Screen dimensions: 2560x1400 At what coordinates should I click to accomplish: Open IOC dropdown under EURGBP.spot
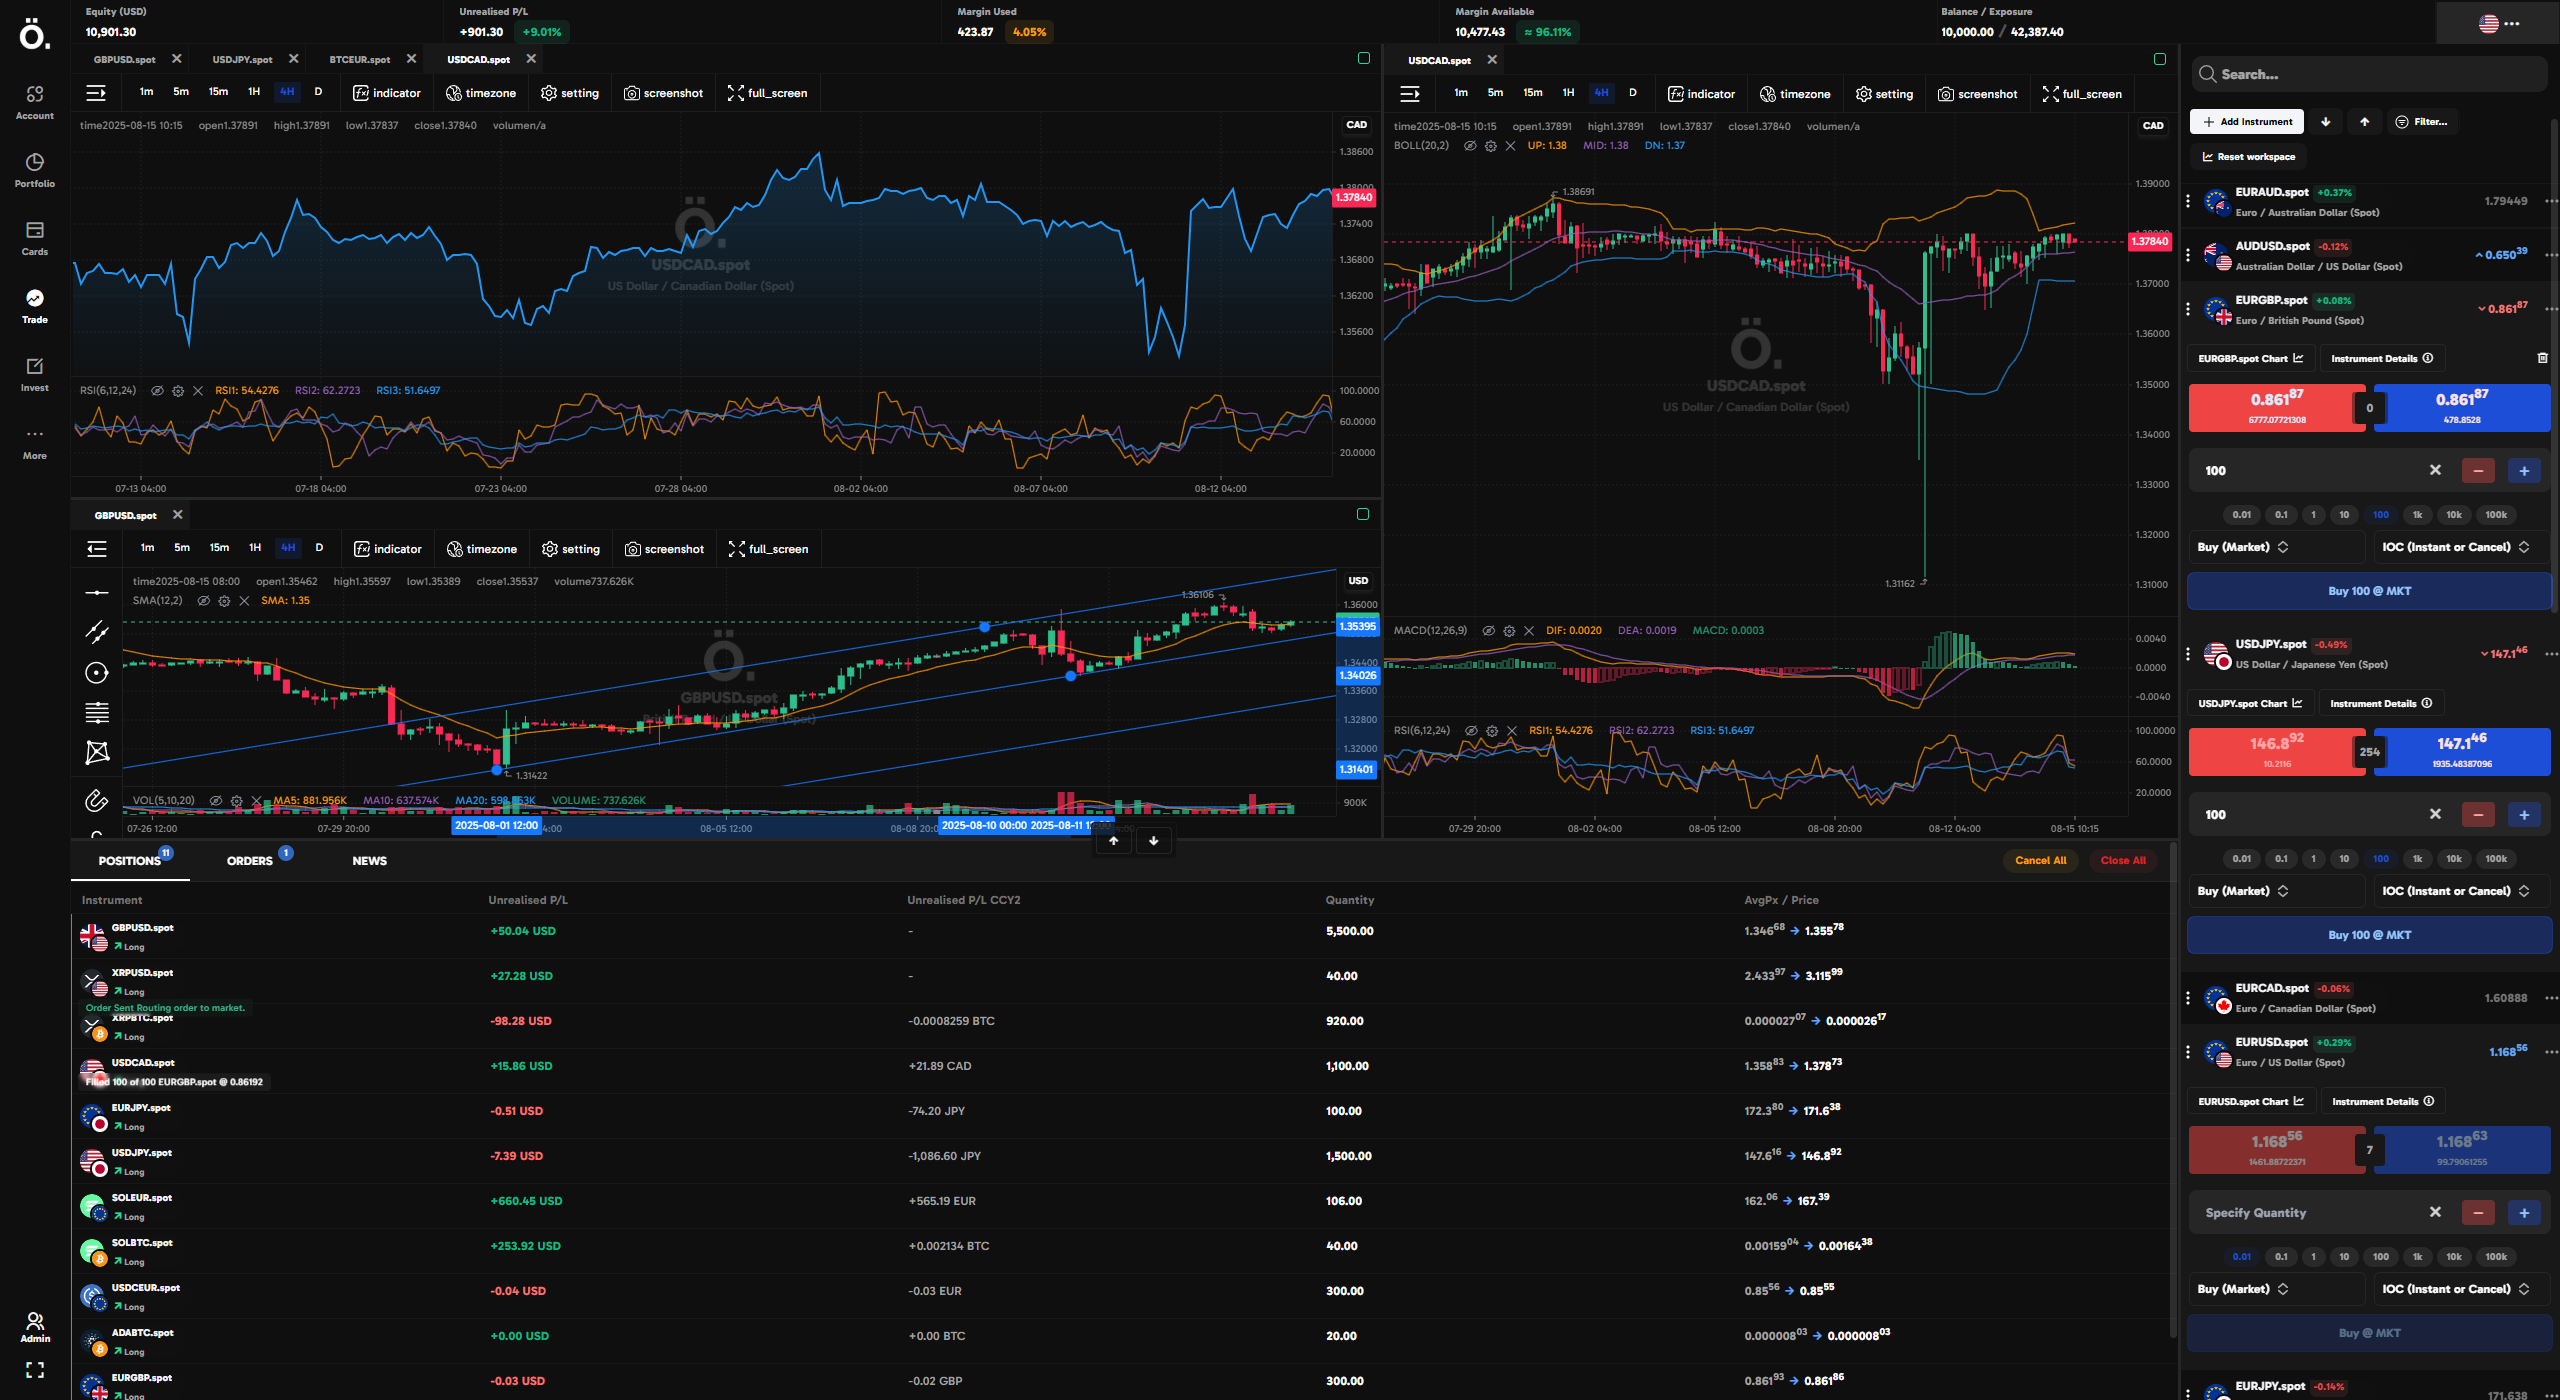click(x=2462, y=547)
